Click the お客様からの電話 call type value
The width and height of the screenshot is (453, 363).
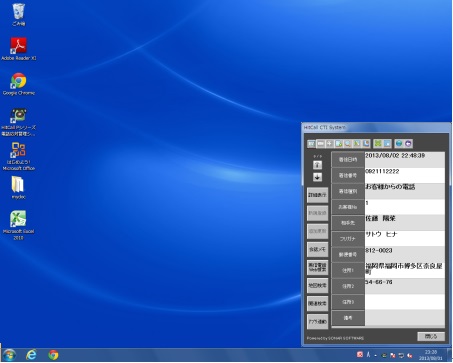pos(390,187)
